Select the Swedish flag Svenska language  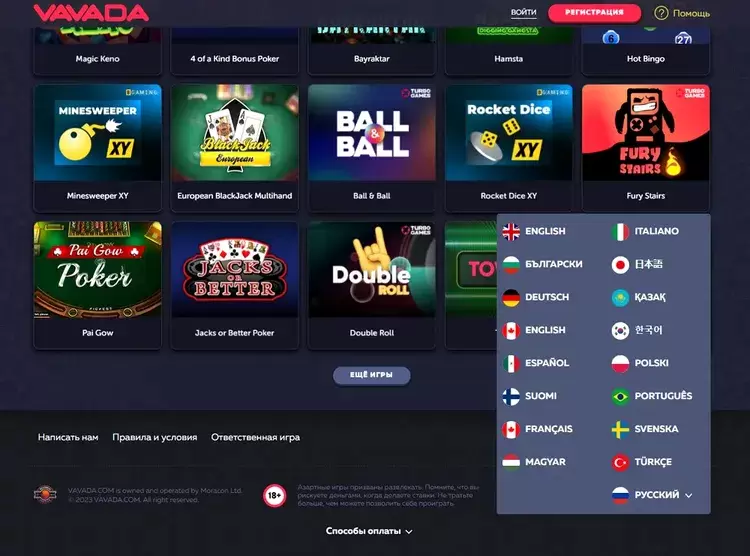(645, 429)
